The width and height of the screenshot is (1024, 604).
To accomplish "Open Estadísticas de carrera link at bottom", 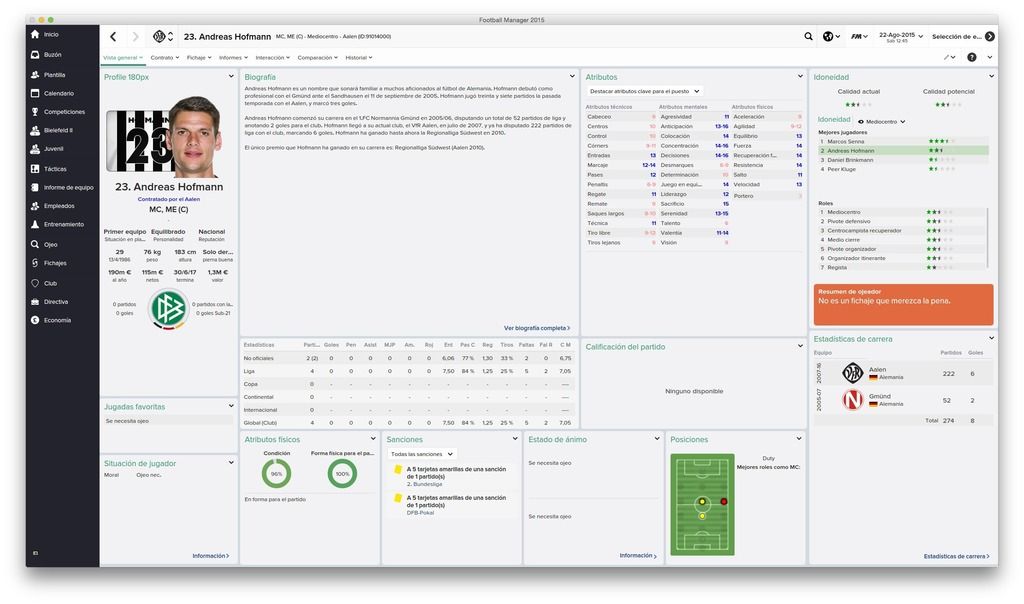I will coord(957,556).
